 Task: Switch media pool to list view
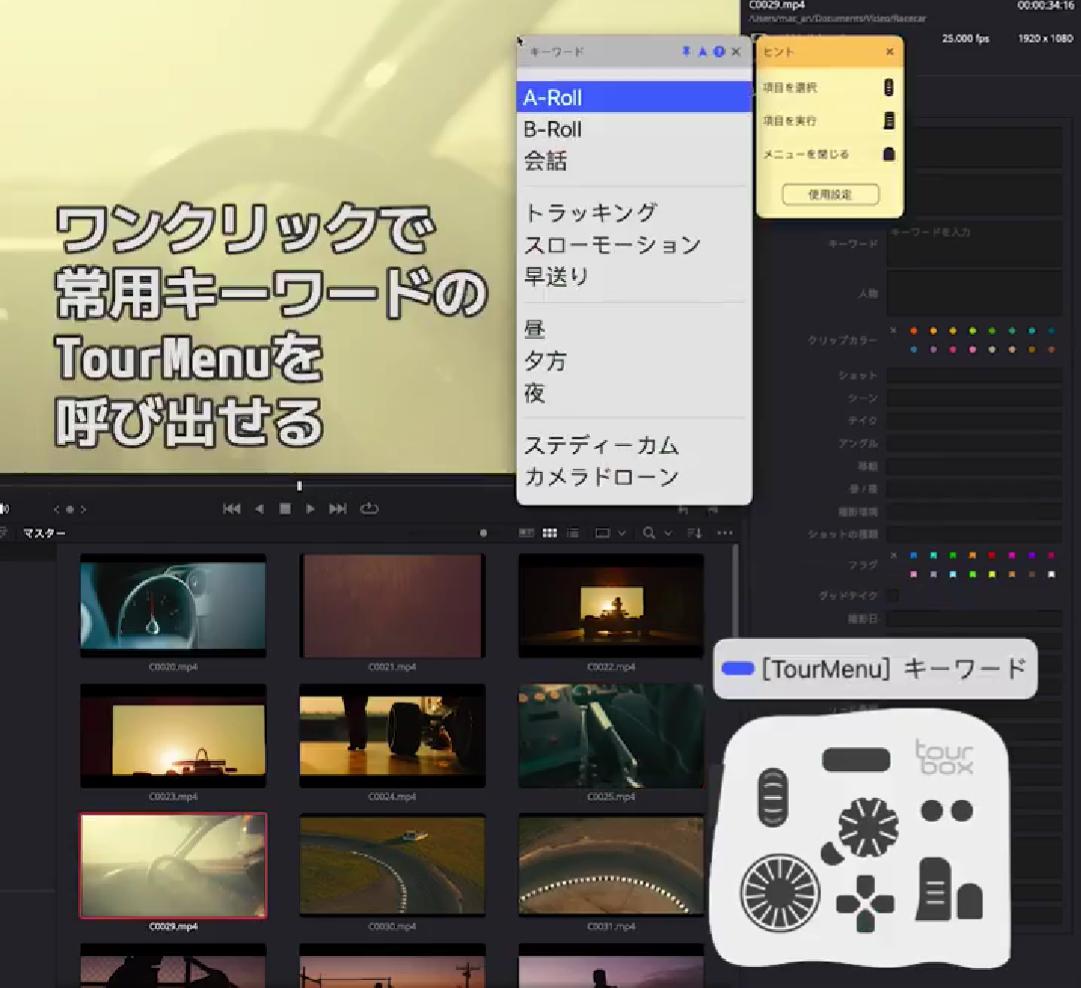click(573, 533)
